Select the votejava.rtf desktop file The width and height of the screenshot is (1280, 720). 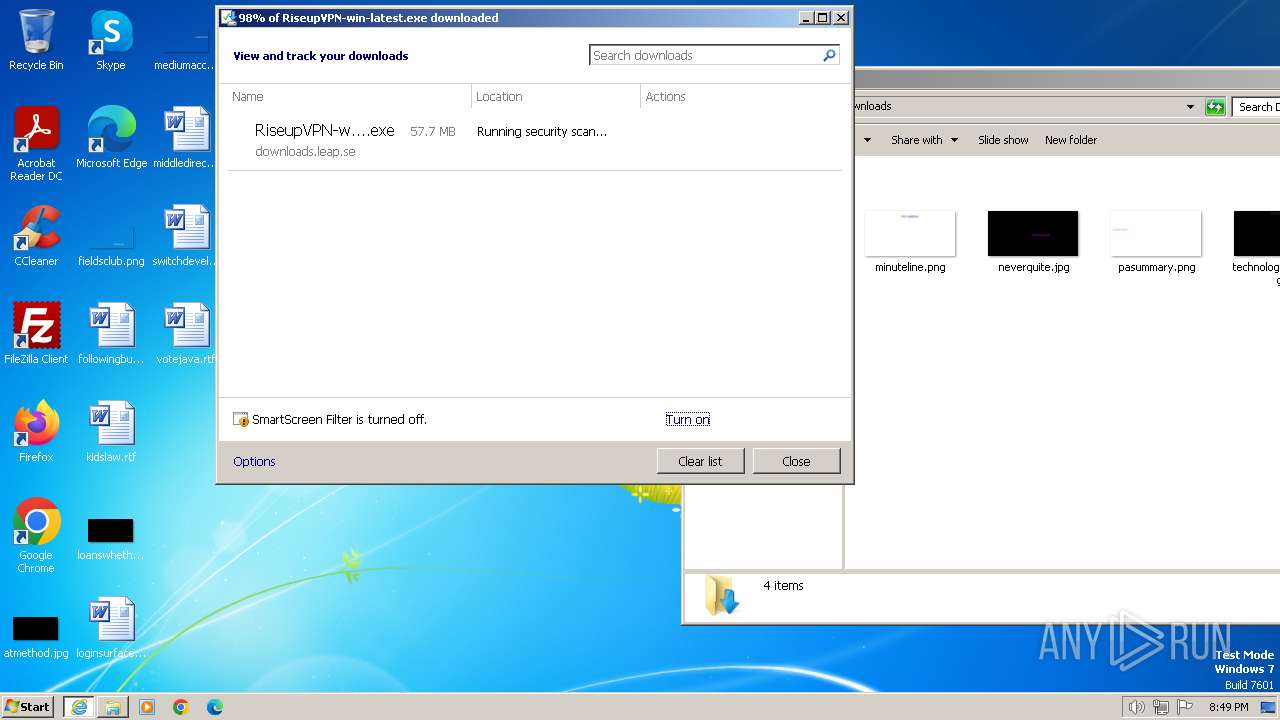[x=185, y=334]
